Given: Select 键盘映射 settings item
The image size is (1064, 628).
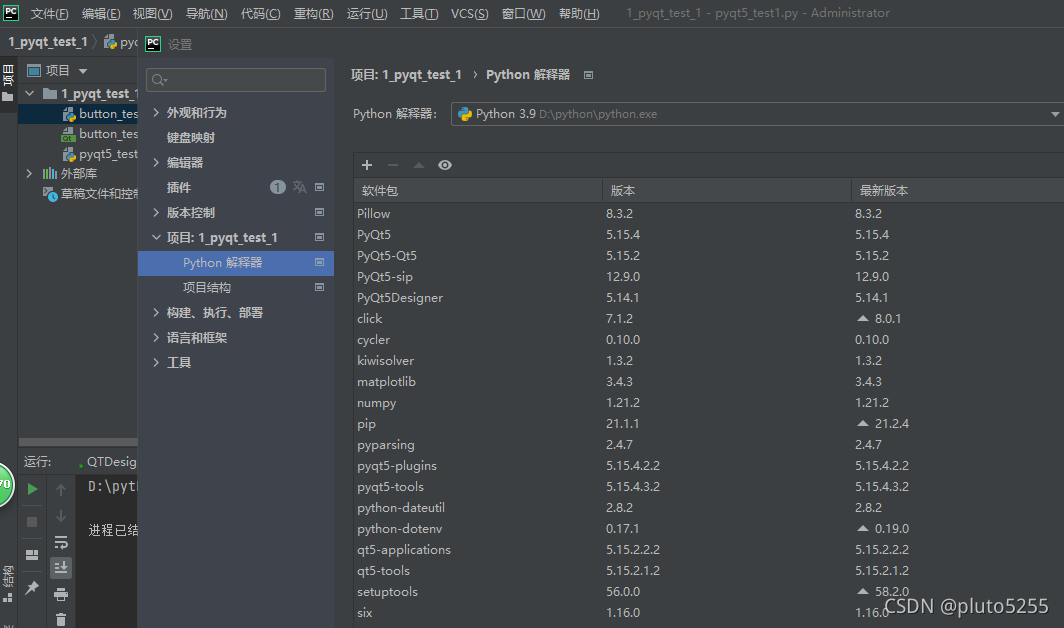Looking at the screenshot, I should (x=191, y=138).
